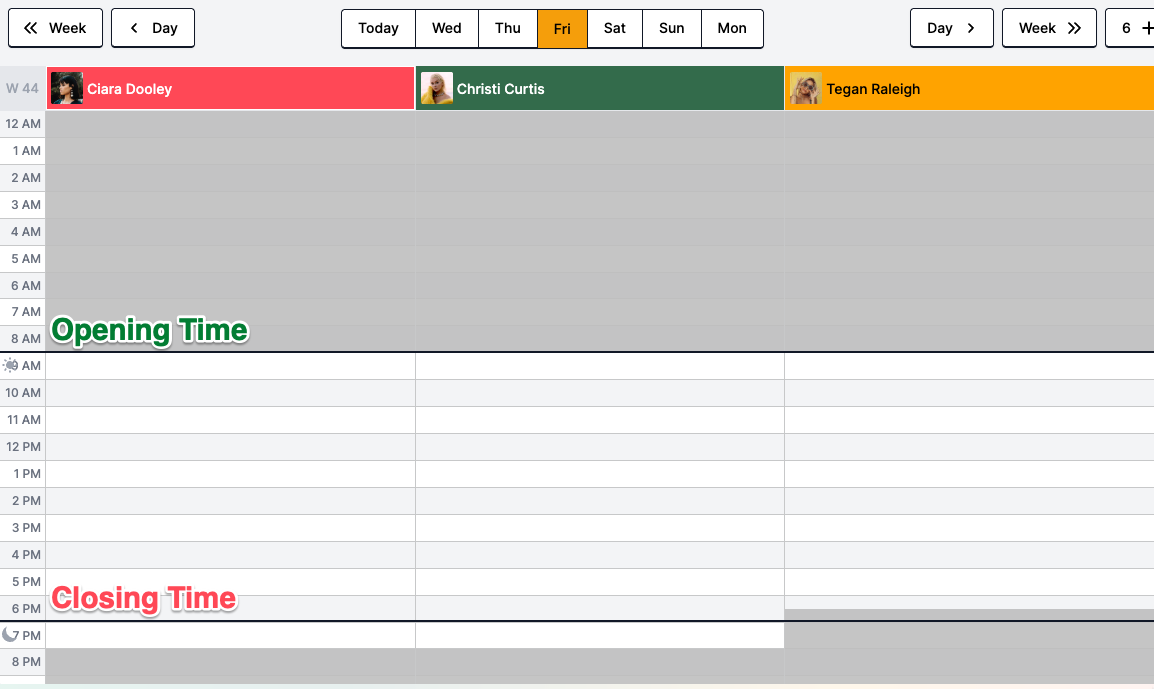
Task: Select the highlighted Fri tab
Action: point(562,28)
